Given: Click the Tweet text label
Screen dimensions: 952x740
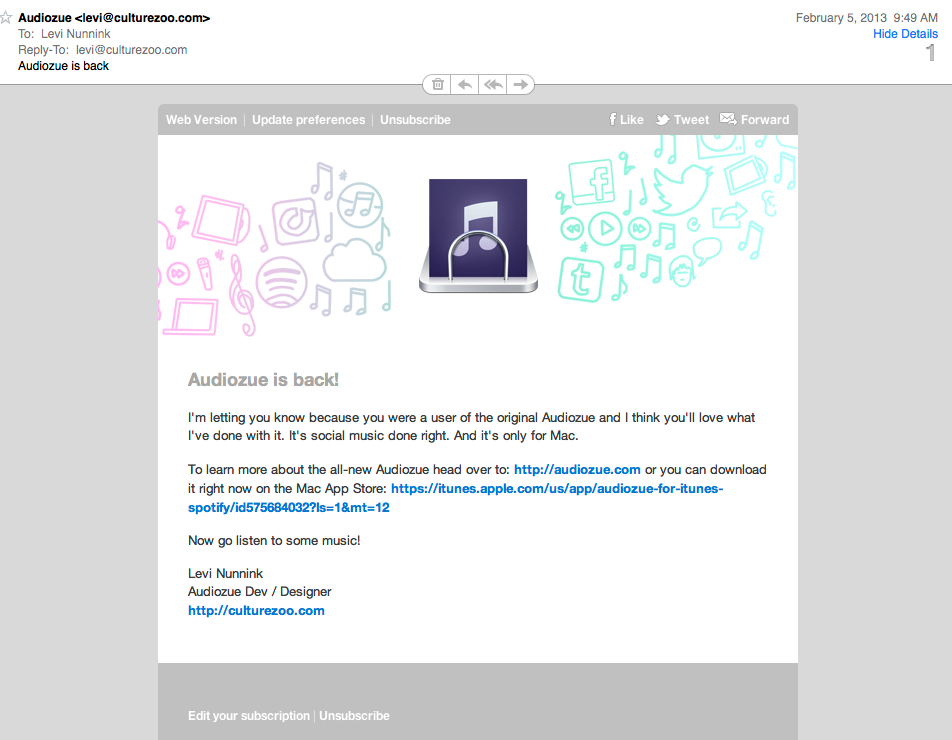Looking at the screenshot, I should coord(691,120).
